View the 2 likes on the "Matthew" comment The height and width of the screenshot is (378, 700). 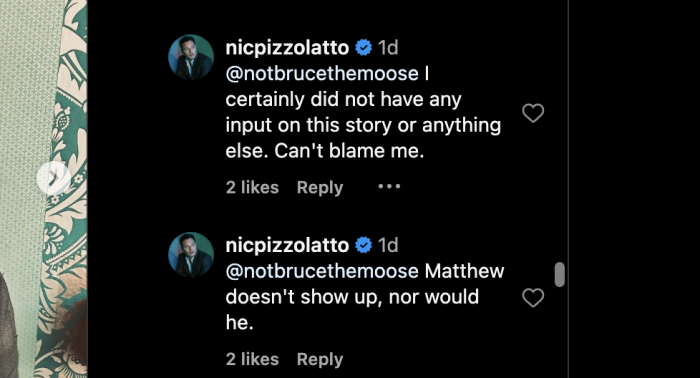click(252, 359)
